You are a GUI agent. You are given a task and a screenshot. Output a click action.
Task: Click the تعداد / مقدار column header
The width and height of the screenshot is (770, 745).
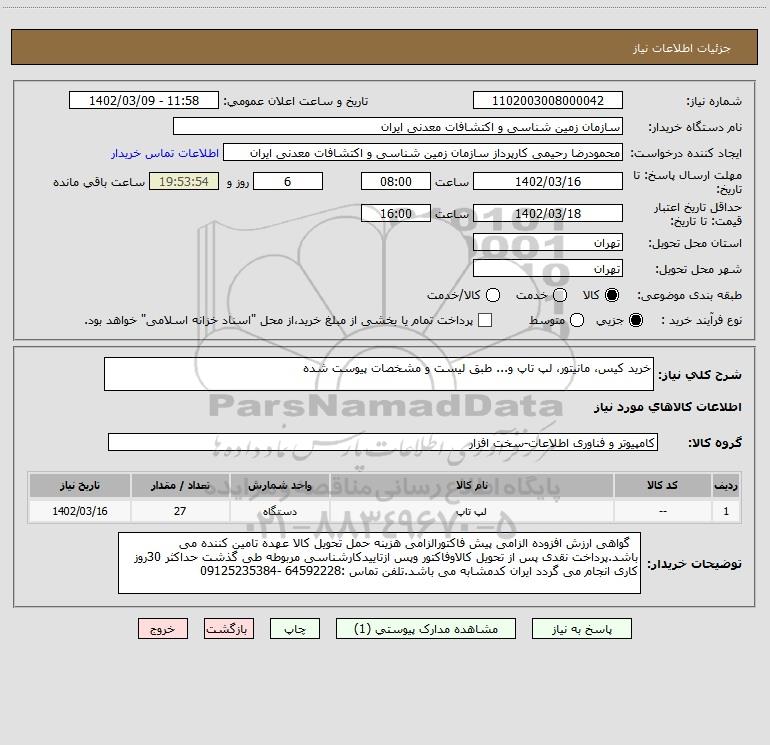(x=180, y=485)
